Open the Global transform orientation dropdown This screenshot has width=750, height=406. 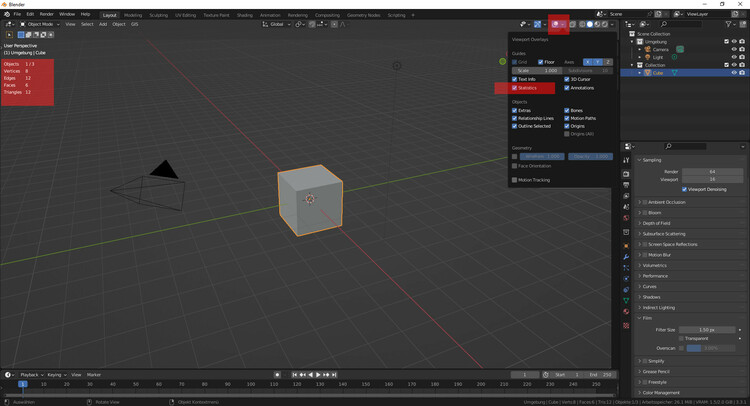click(276, 24)
